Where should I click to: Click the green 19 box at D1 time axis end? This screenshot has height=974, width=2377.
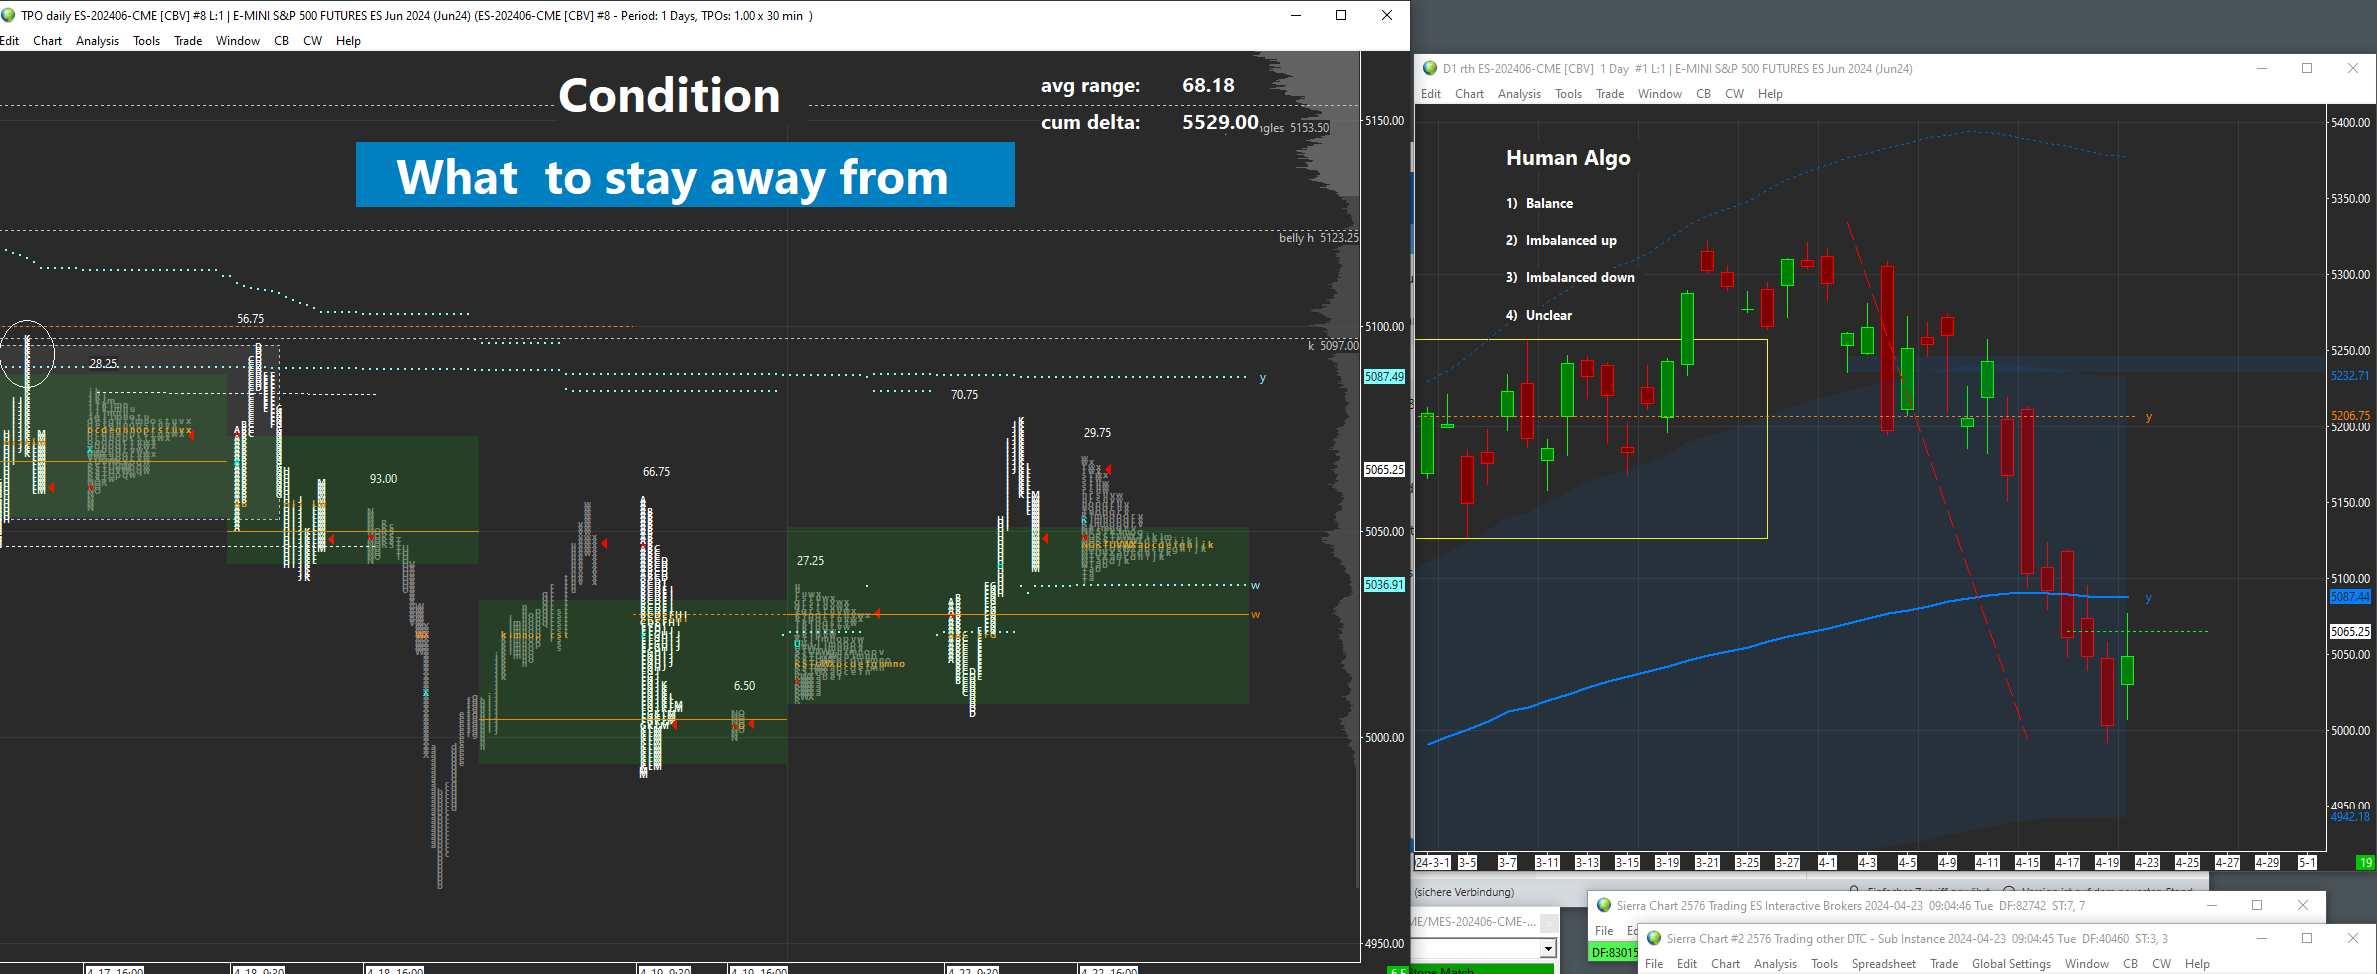[x=2365, y=862]
